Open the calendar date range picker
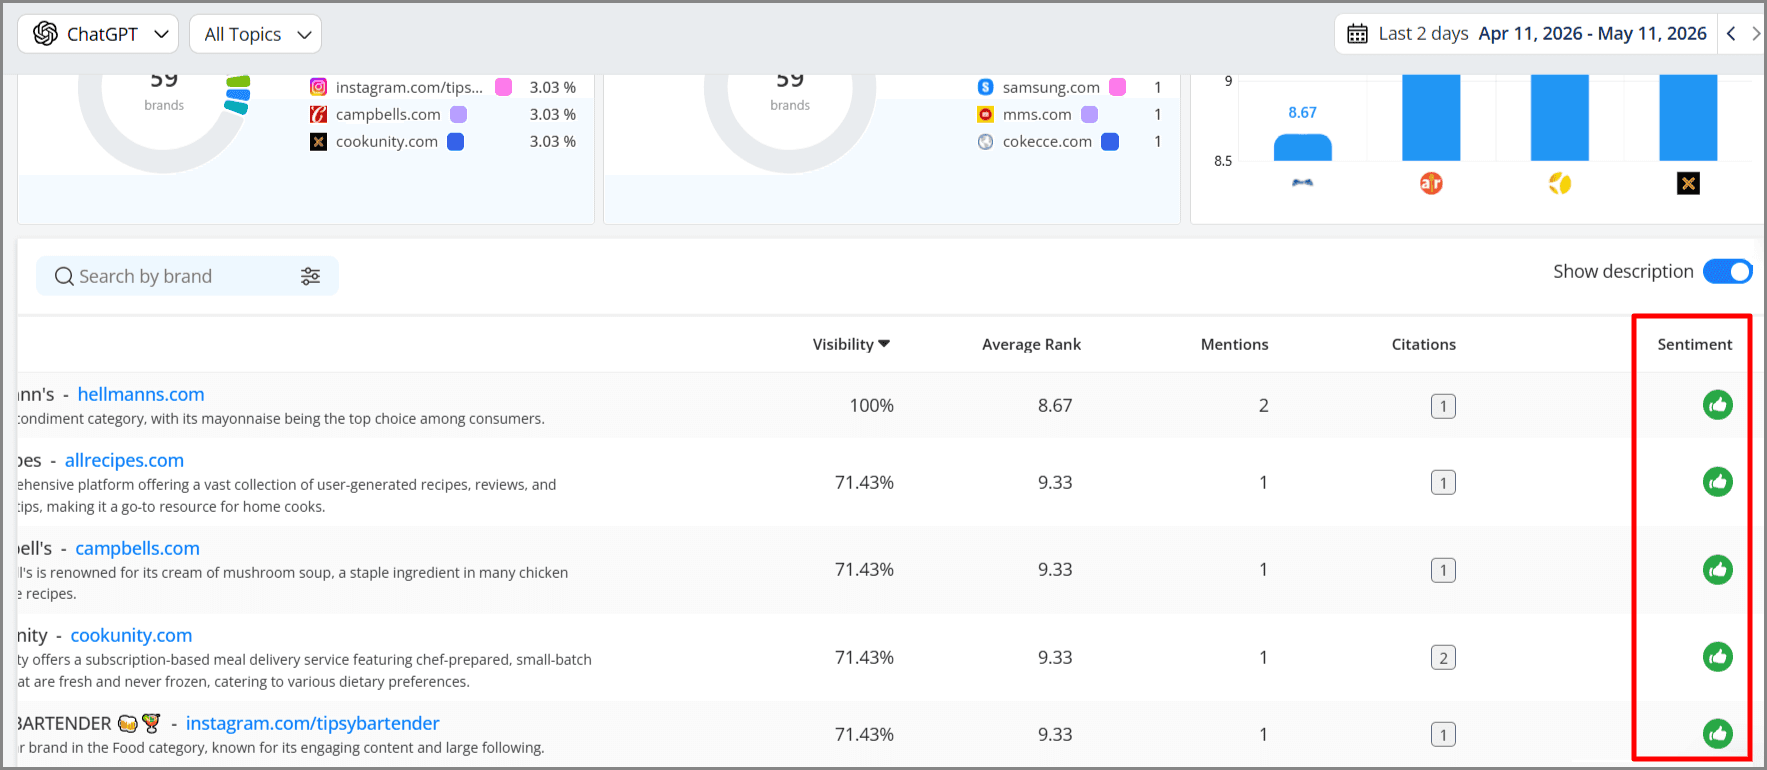Screen dimensions: 1767x770 [x=1357, y=34]
